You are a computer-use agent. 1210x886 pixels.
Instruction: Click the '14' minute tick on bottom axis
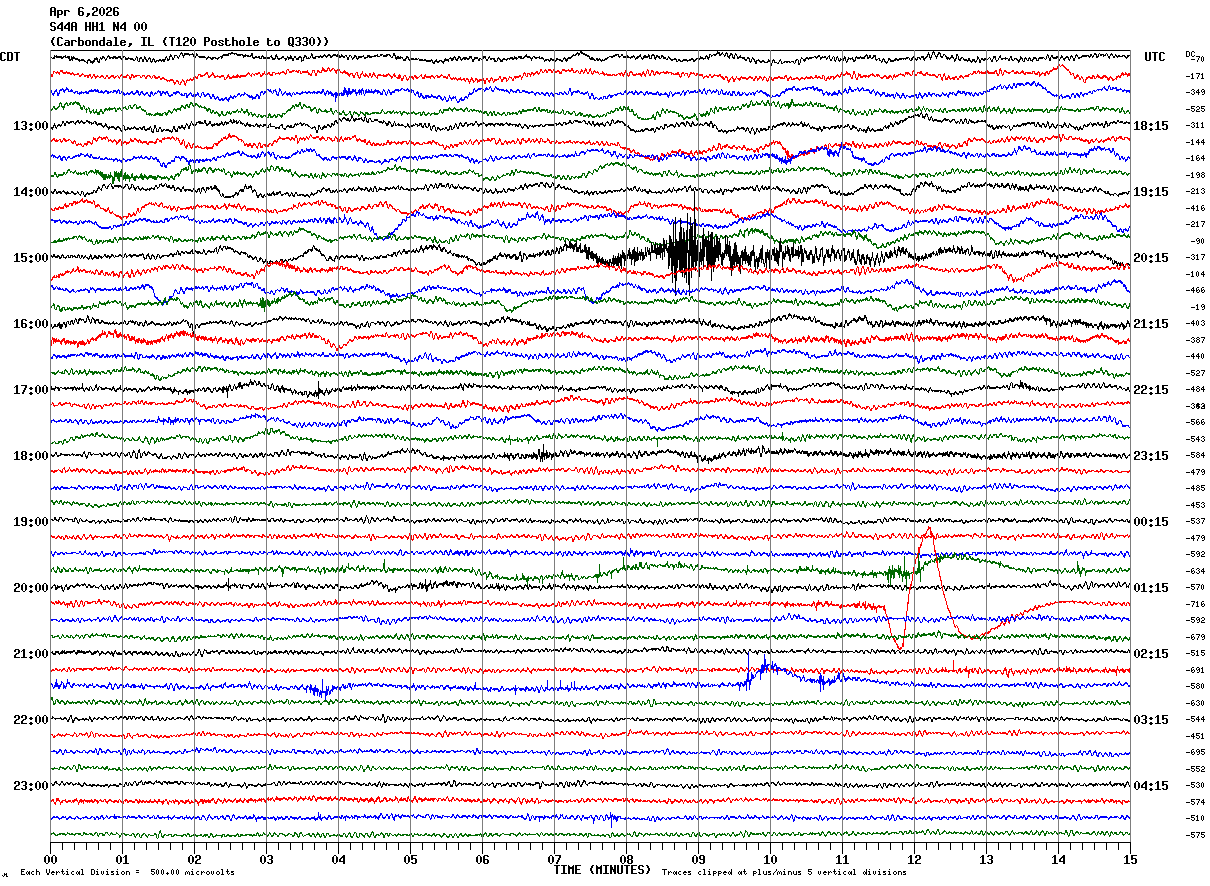(x=1058, y=859)
